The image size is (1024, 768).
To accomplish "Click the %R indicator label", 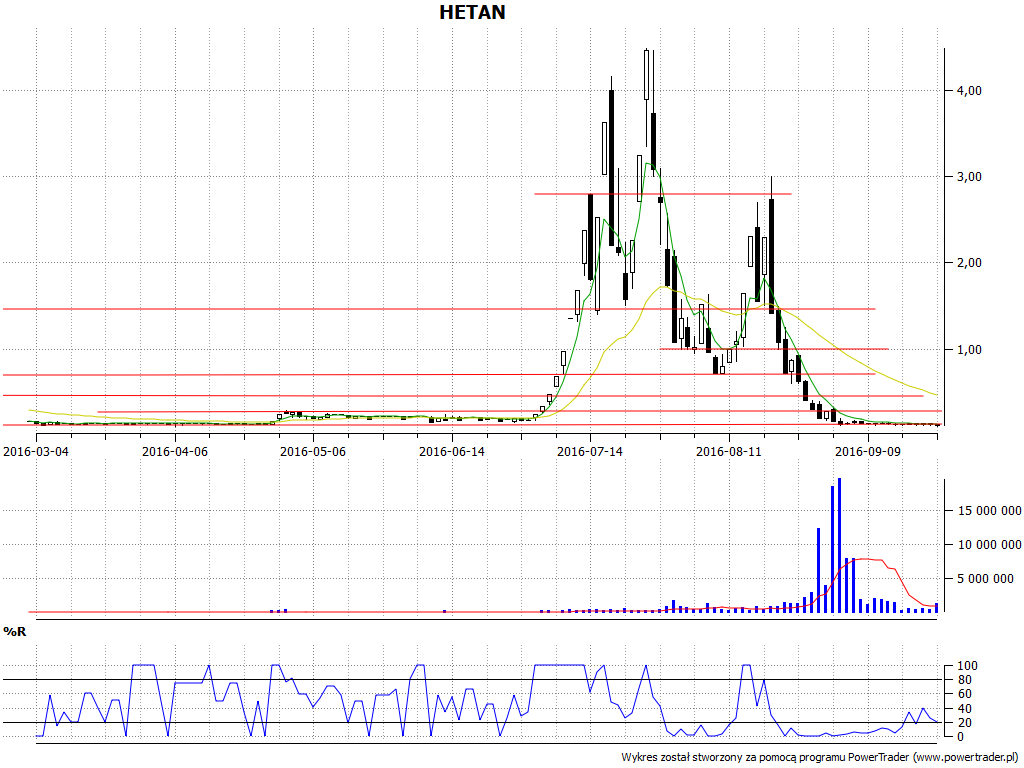I will (x=14, y=632).
